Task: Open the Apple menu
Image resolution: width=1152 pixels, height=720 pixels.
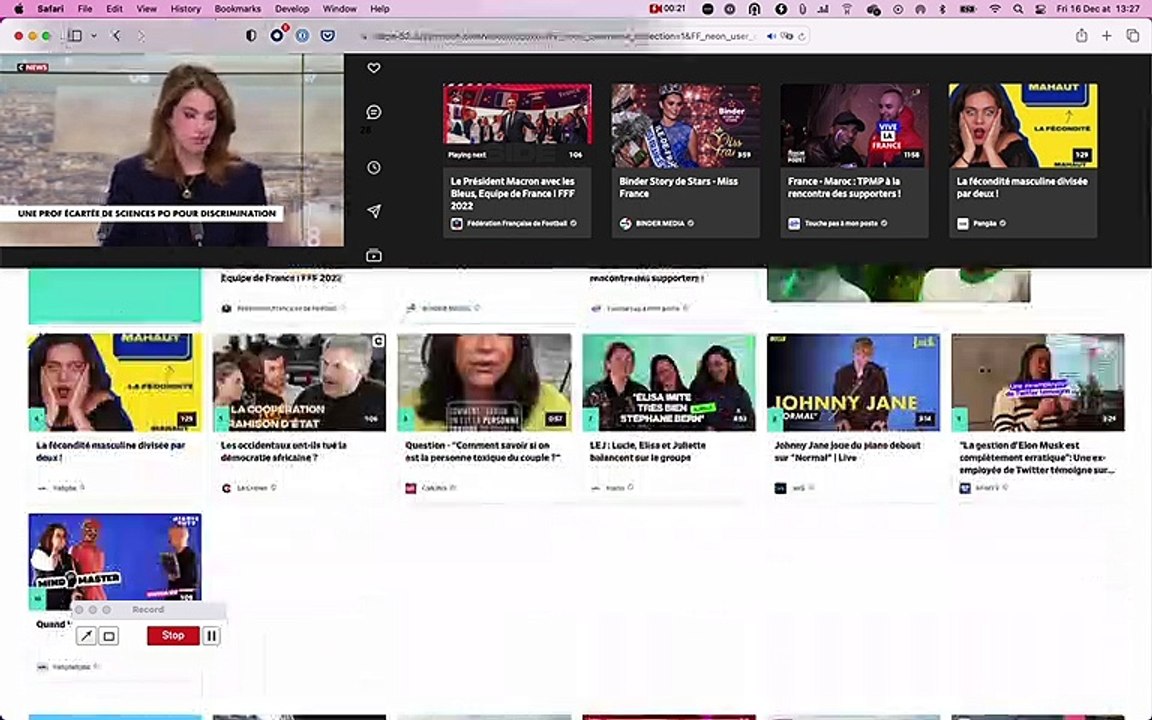Action: (19, 9)
